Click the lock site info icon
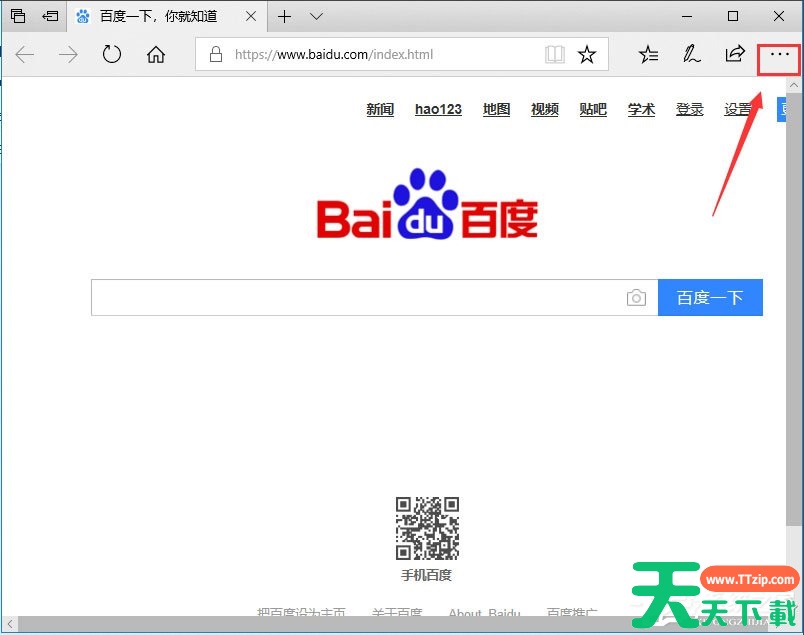Image resolution: width=804 pixels, height=635 pixels. coord(216,54)
